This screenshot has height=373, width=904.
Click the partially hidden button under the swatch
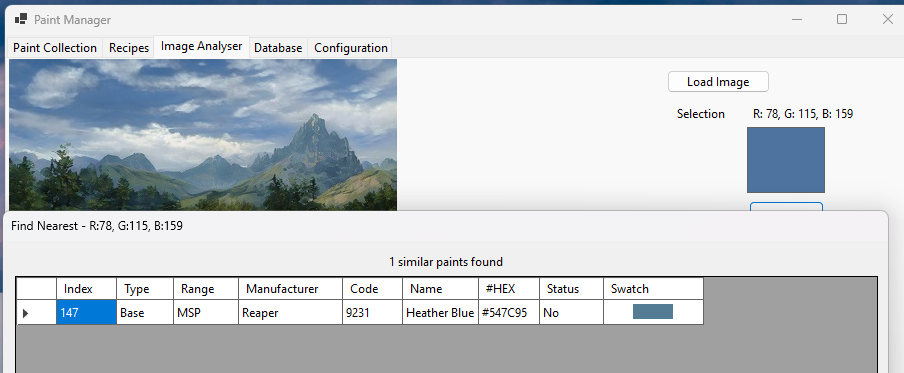point(786,206)
